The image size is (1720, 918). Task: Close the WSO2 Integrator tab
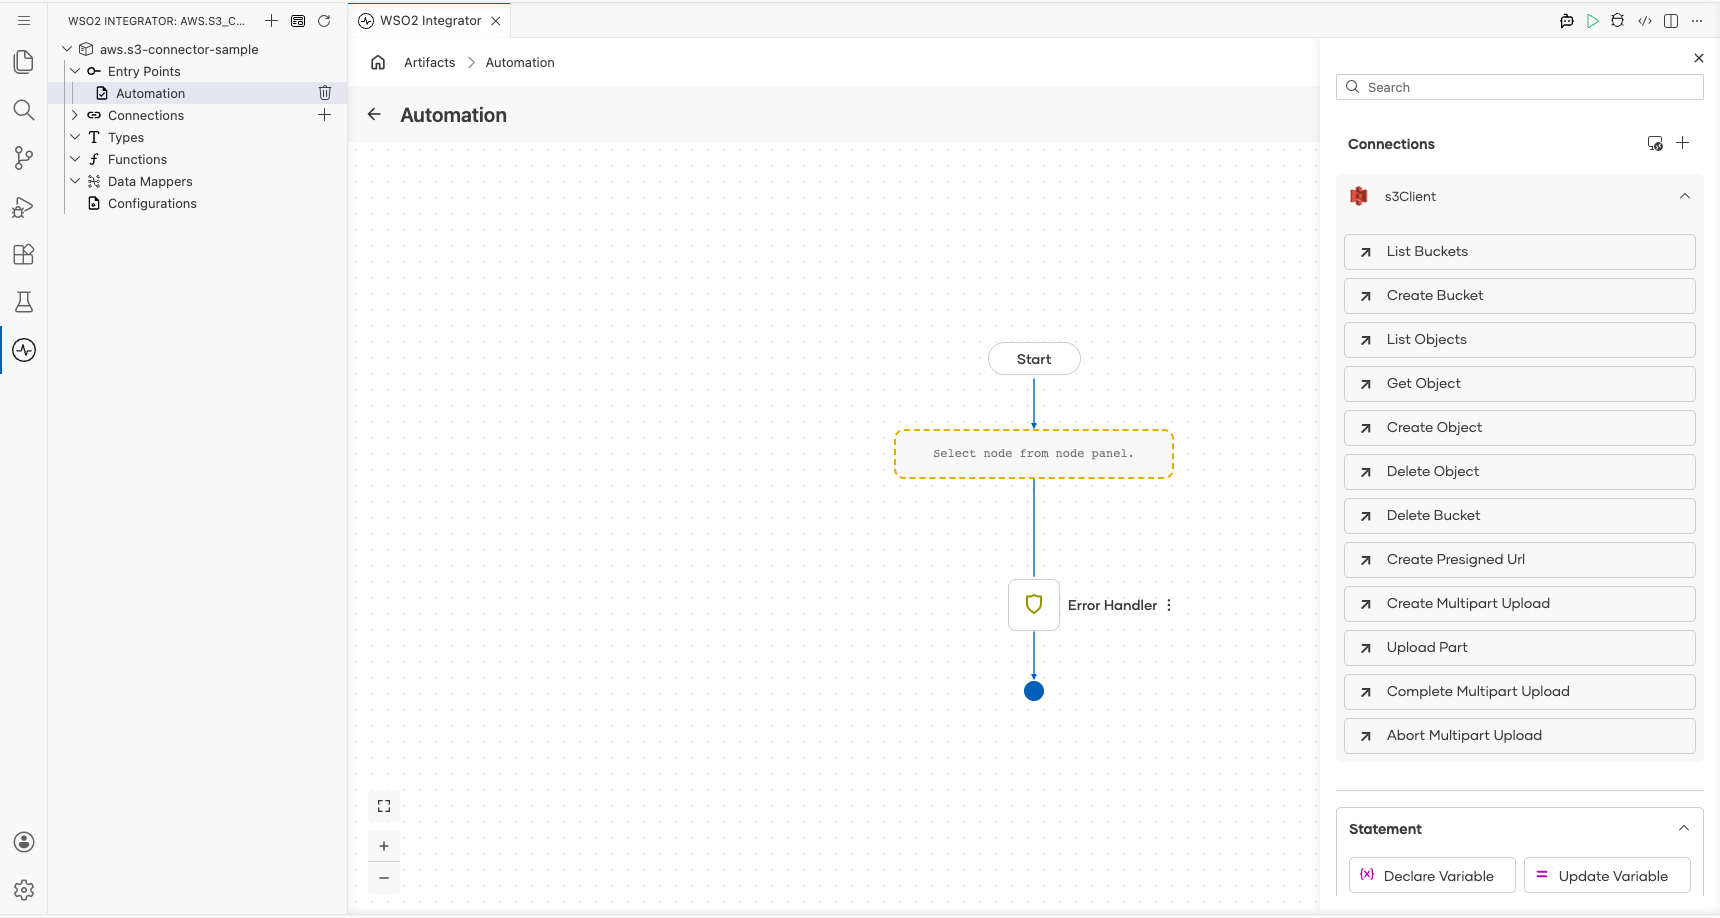pos(496,20)
